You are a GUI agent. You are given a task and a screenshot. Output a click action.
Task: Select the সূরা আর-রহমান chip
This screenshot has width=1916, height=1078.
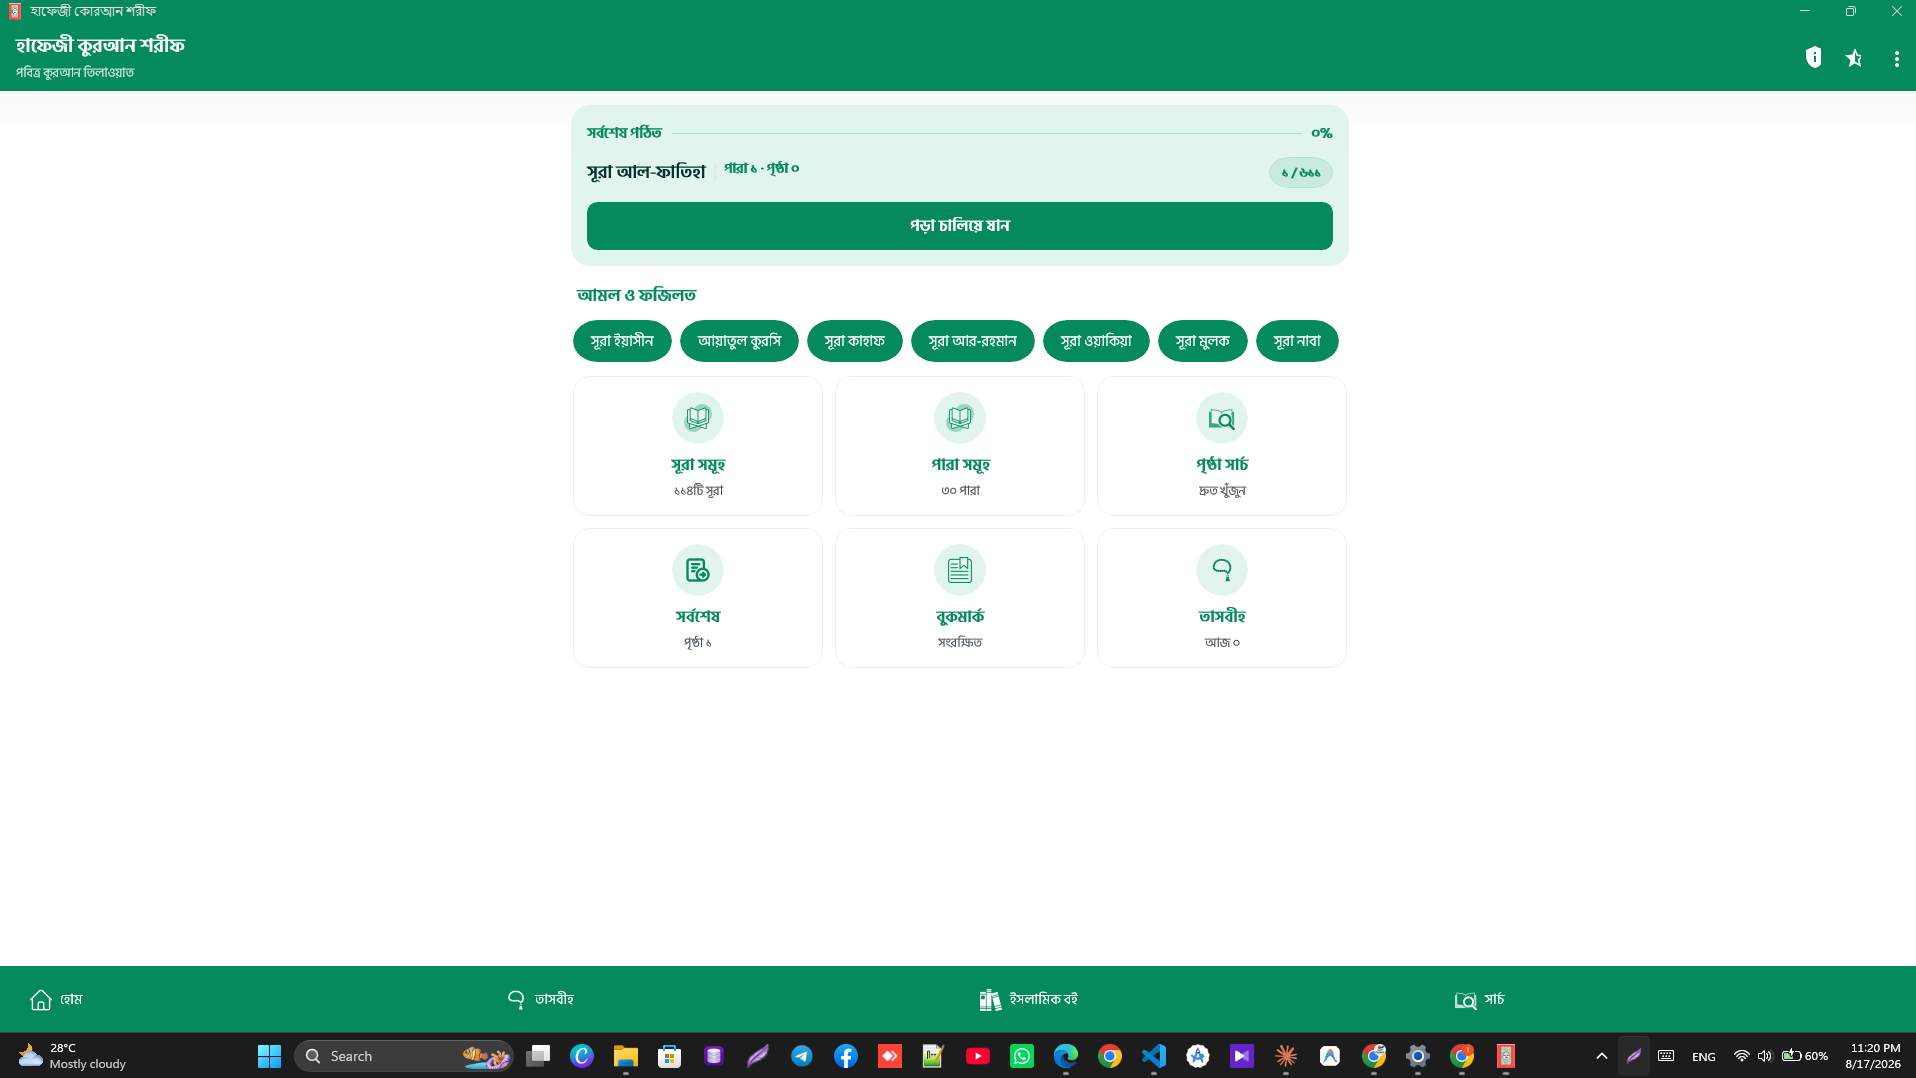click(972, 341)
